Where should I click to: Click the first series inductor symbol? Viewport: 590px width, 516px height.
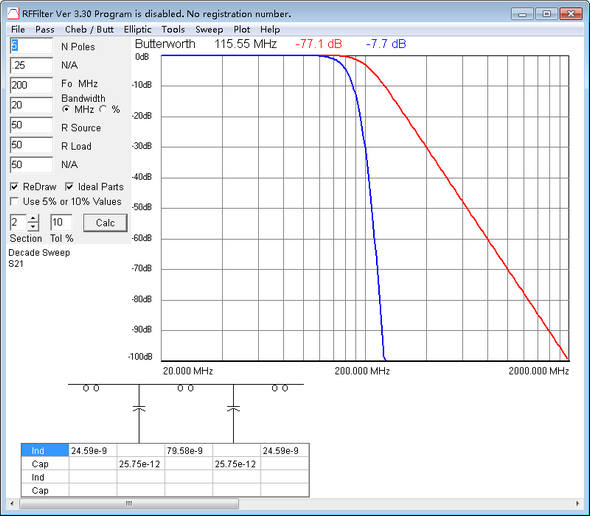(x=91, y=388)
